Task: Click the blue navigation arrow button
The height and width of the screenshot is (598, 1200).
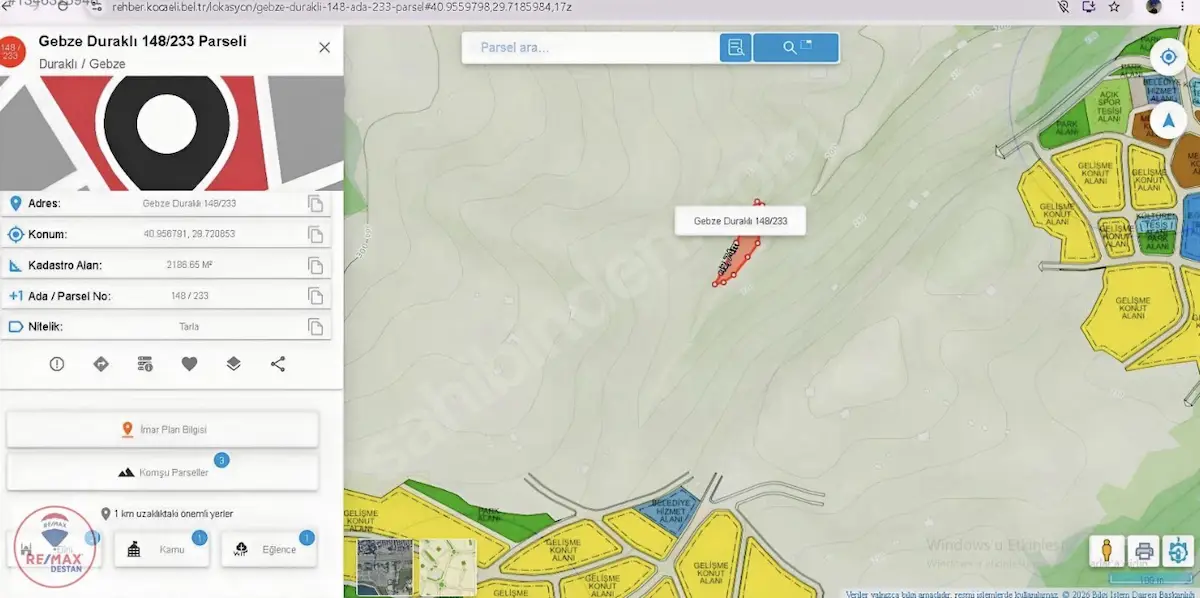Action: click(x=1168, y=121)
